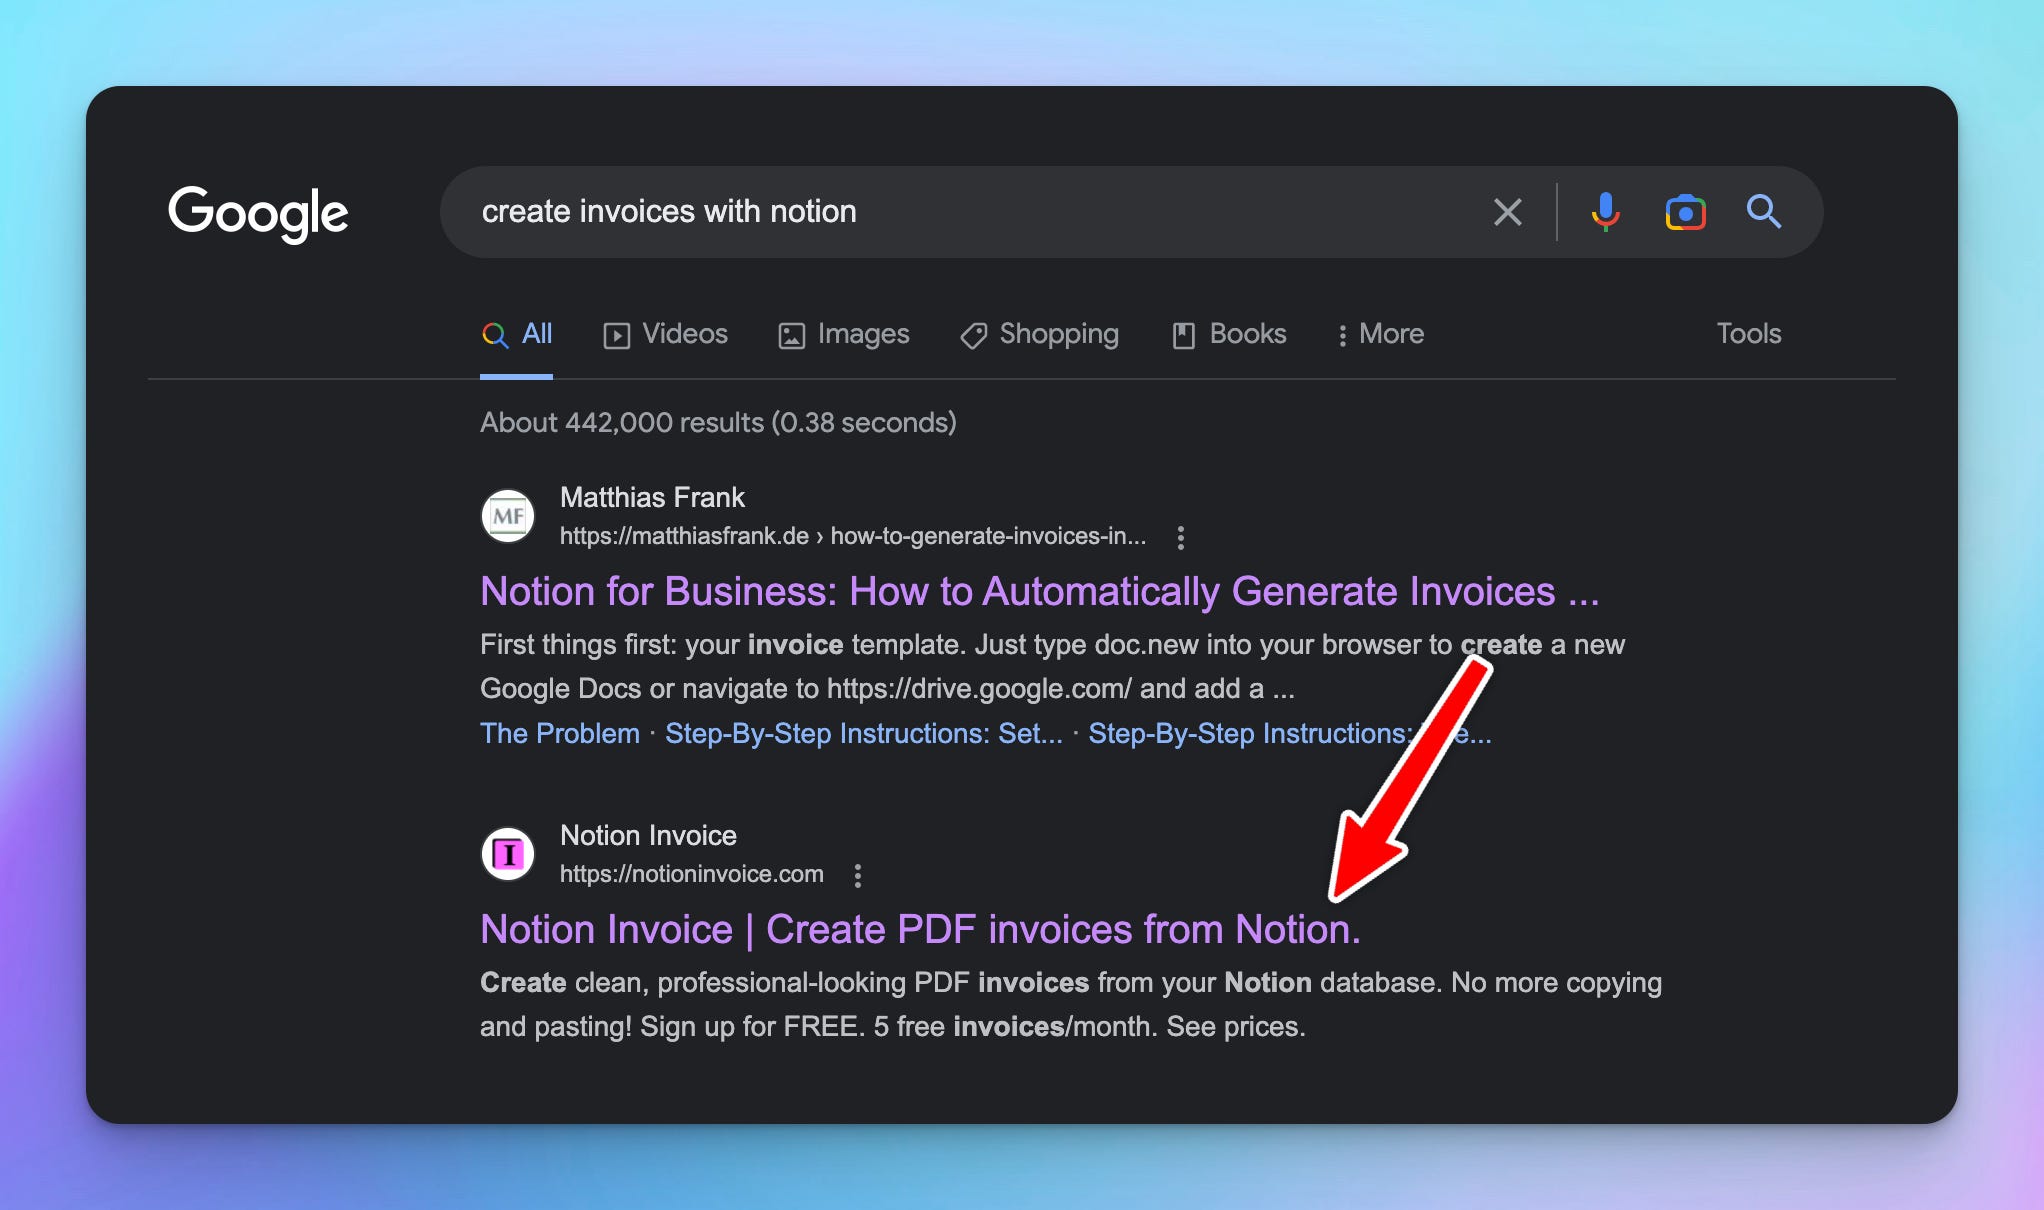Viewport: 2044px width, 1210px height.
Task: Click the Matthias Frank result description snippet
Action: click(1052, 666)
